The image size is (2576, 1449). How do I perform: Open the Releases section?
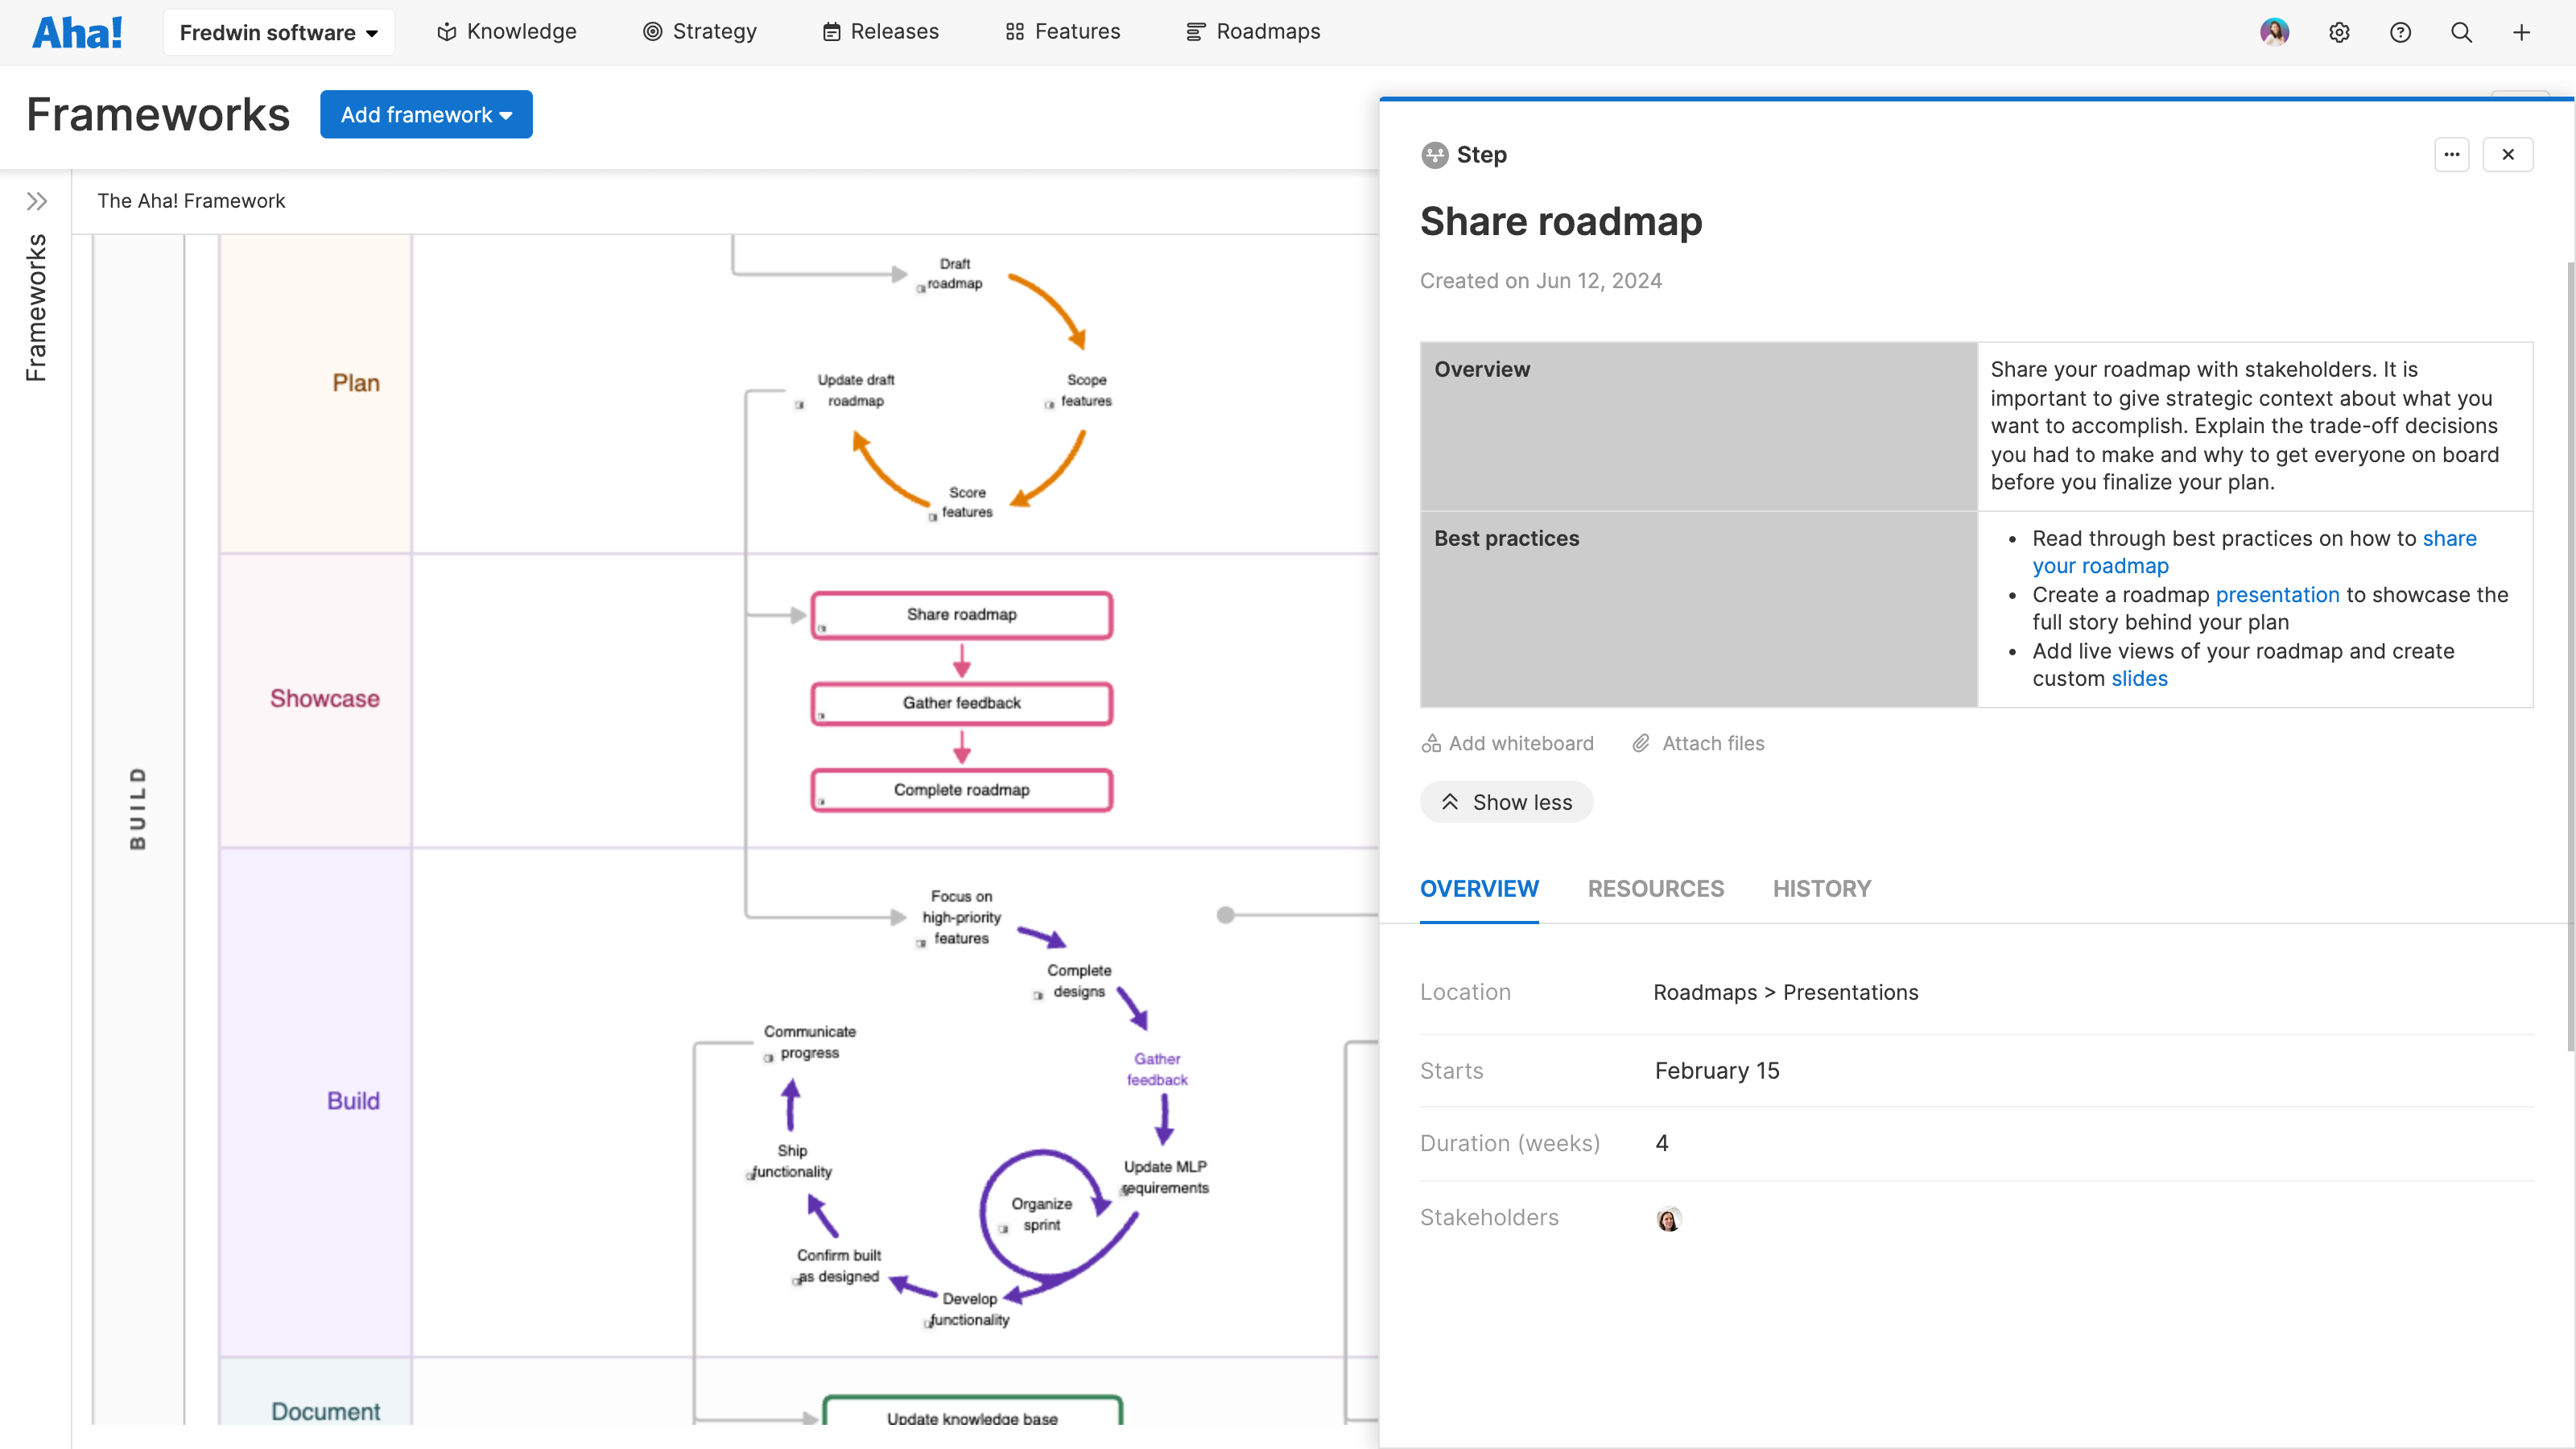[879, 31]
